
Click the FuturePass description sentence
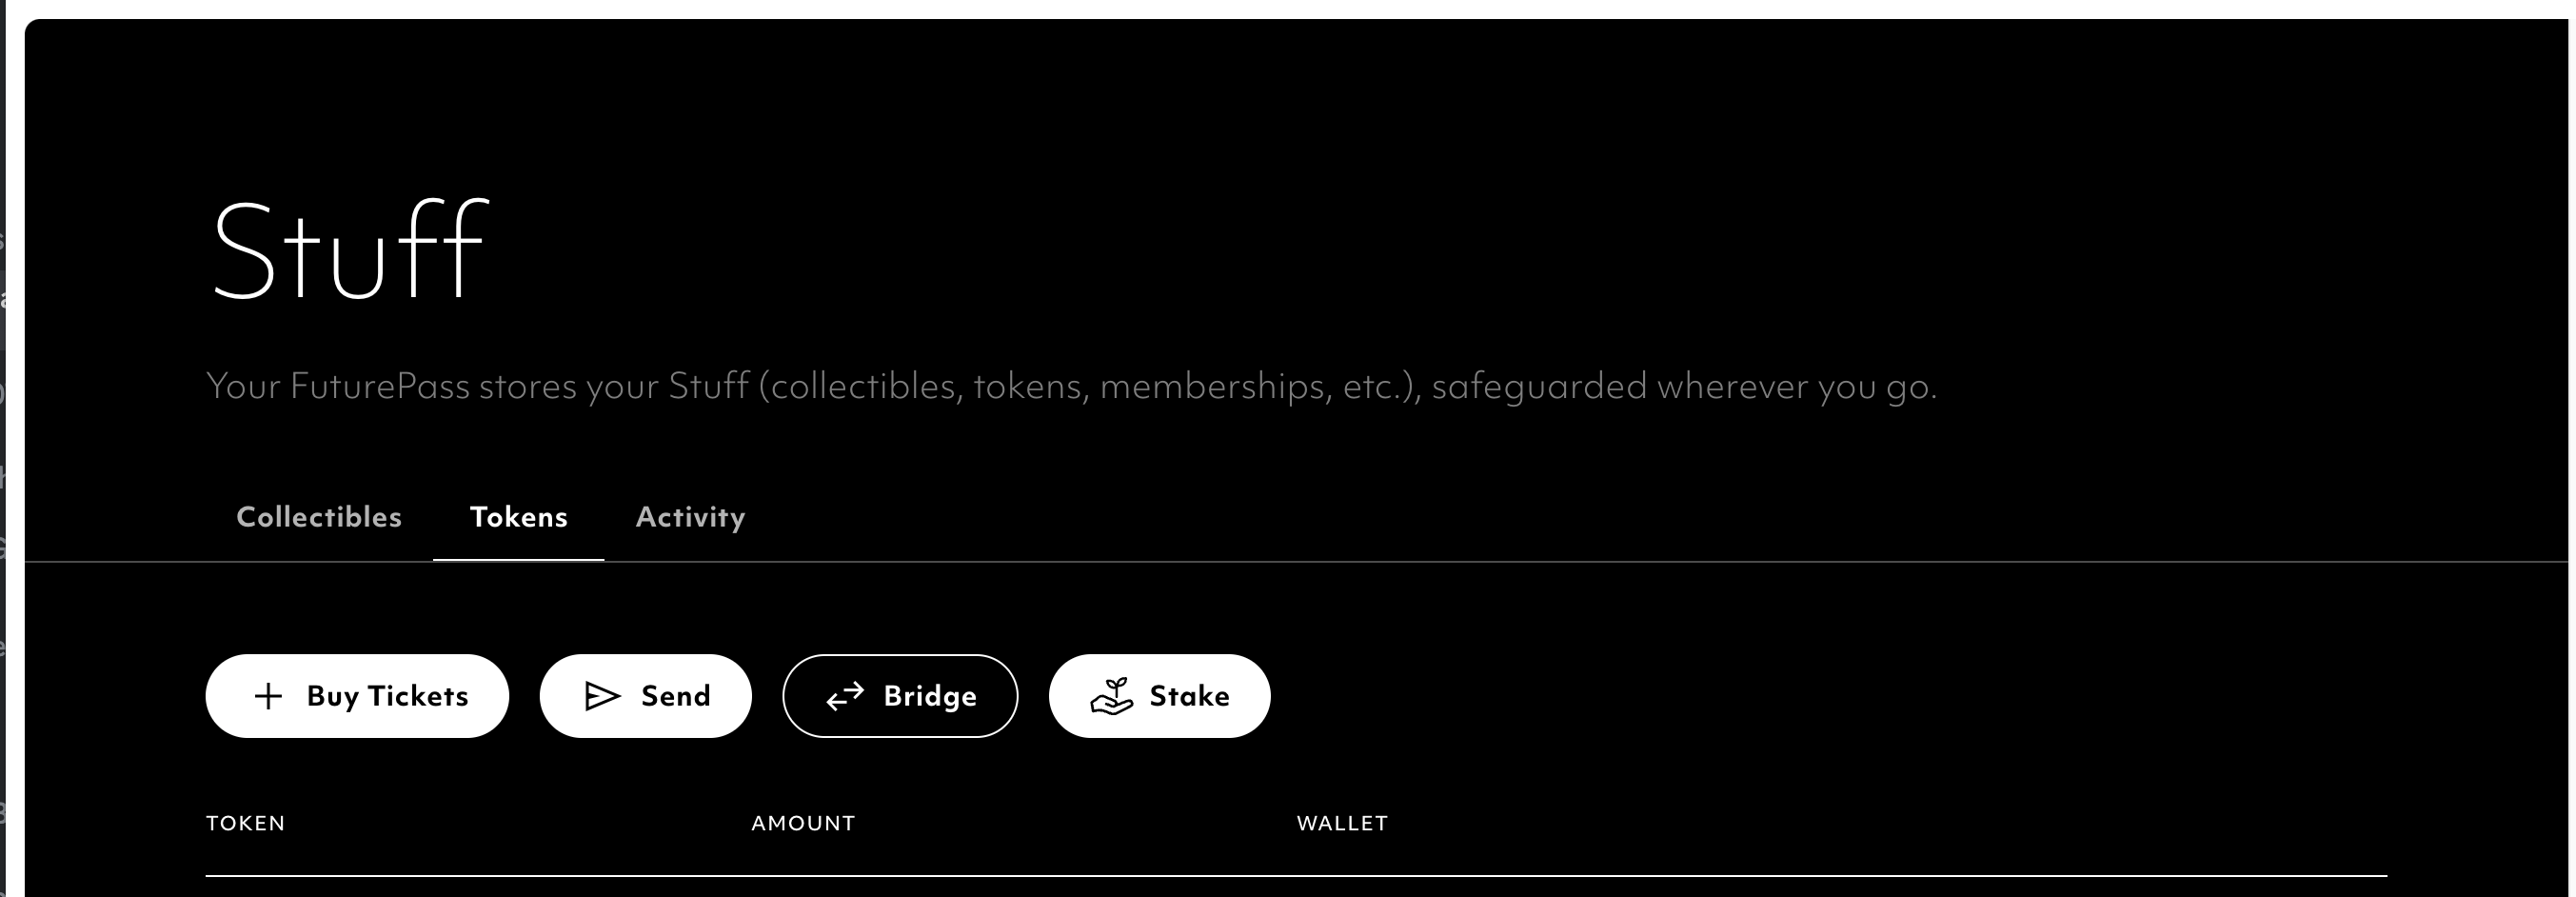[x=1071, y=386]
